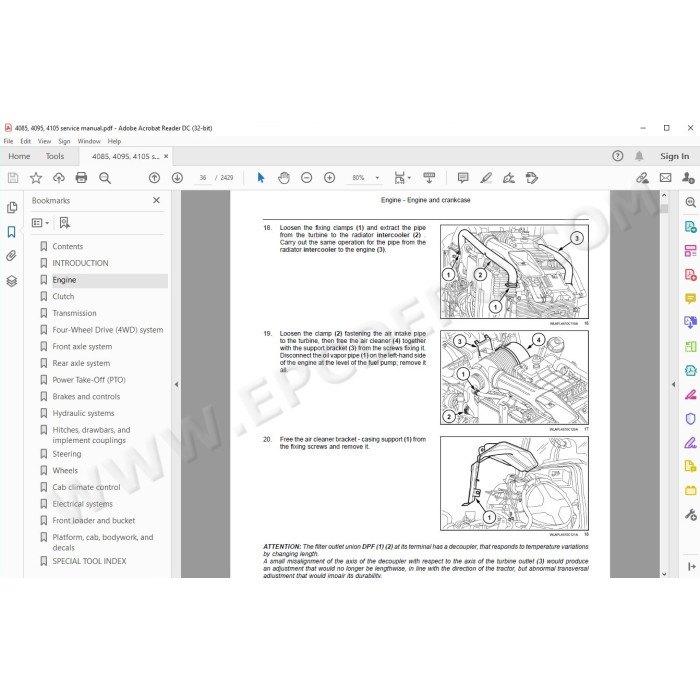Collapse the left navigation pane arrow
This screenshot has height=700, width=700.
click(176, 384)
